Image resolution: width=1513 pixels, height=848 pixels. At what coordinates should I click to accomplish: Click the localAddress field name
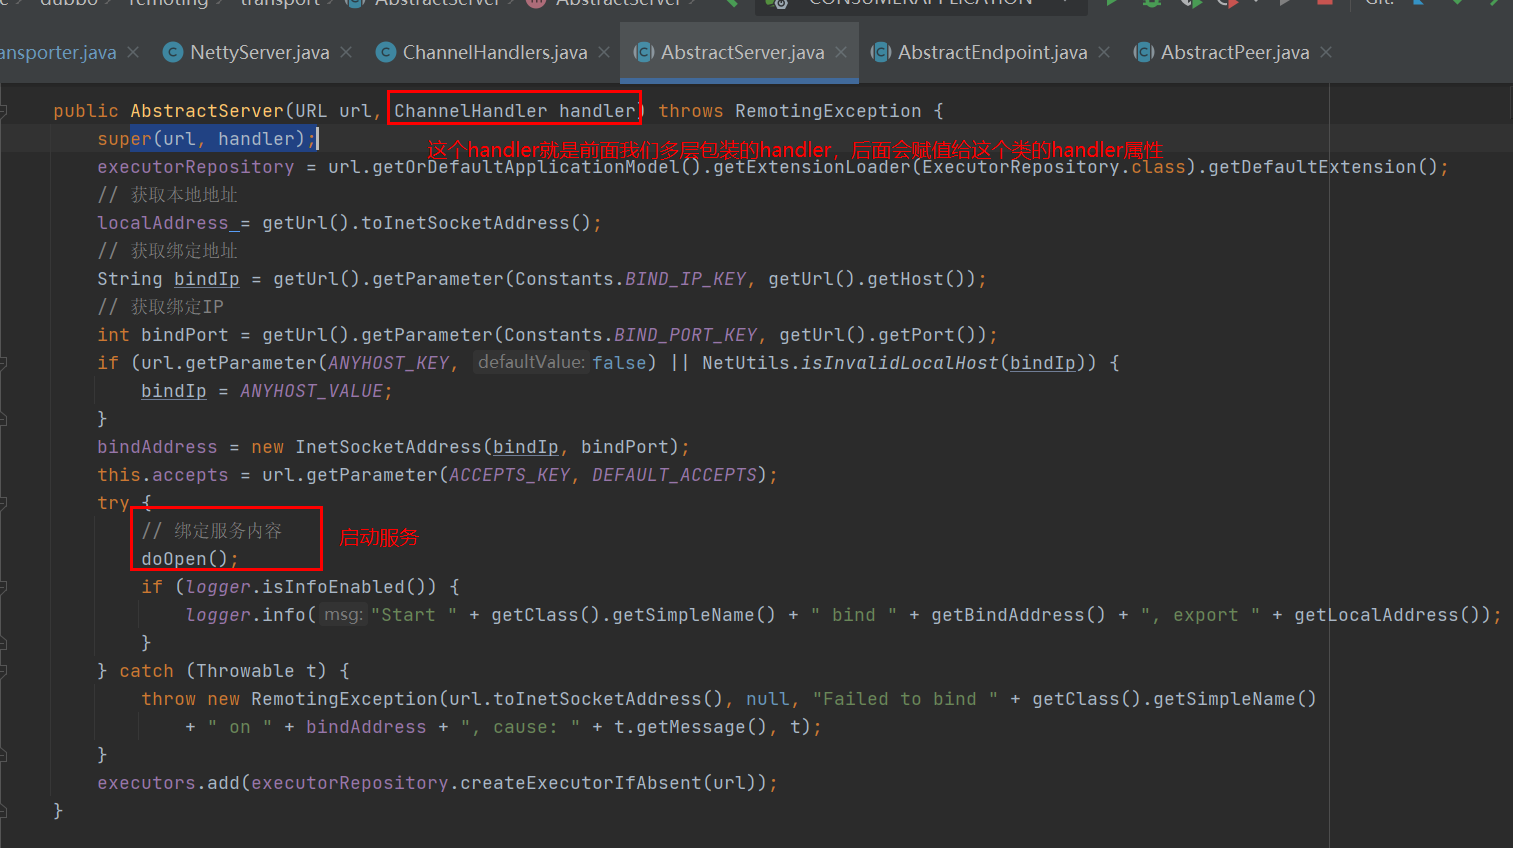163,223
